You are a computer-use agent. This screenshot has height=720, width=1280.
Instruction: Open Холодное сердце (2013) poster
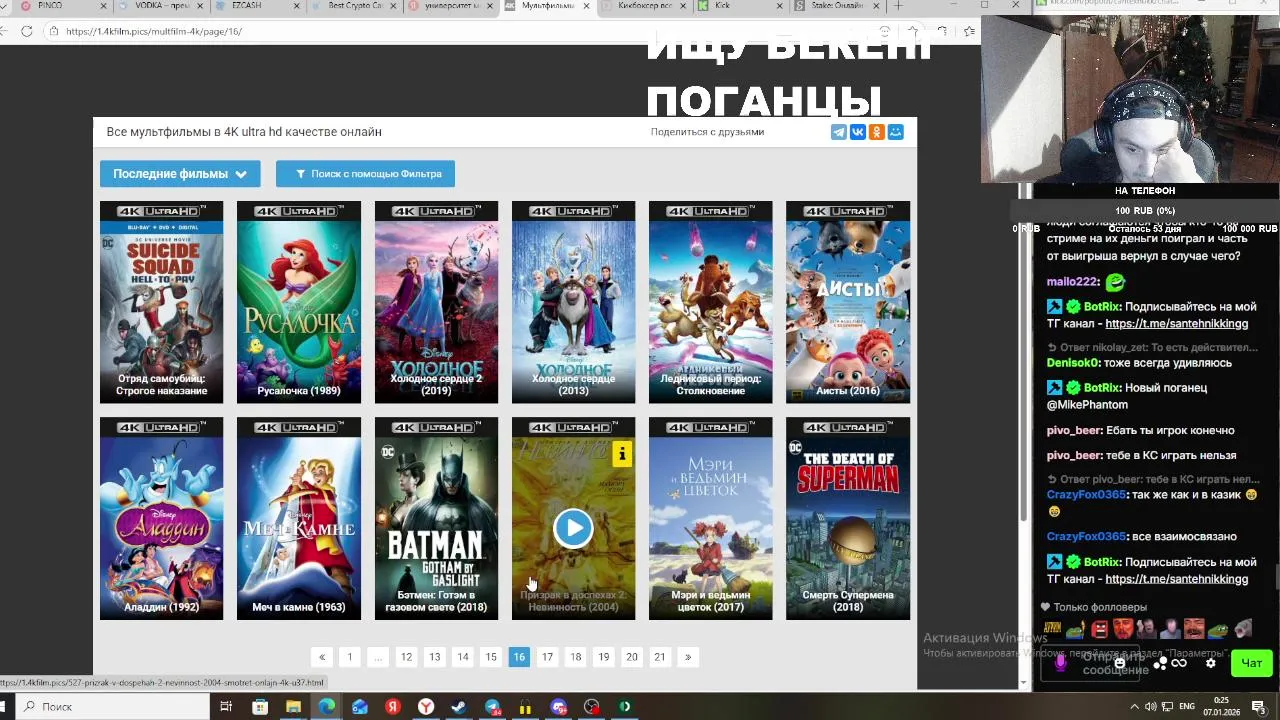[573, 302]
